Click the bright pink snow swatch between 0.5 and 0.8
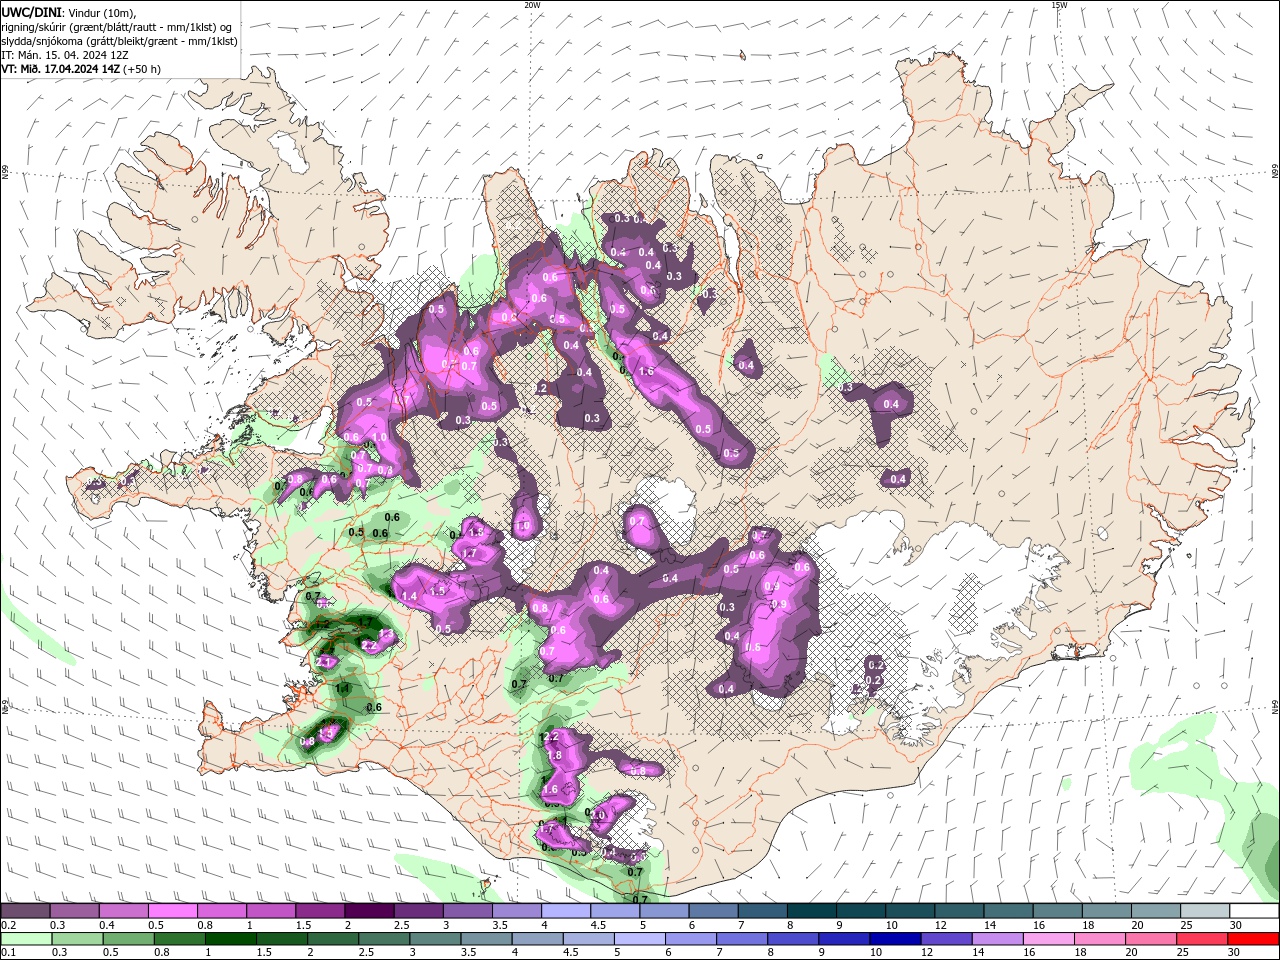The image size is (1280, 960). pos(173,911)
